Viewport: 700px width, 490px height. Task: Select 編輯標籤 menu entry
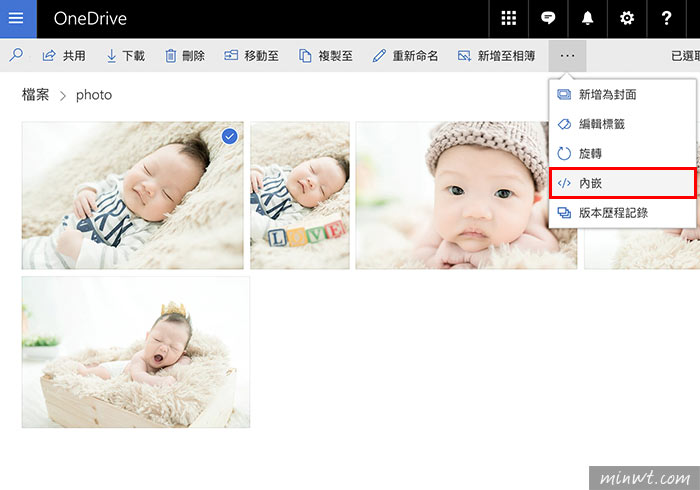pyautogui.click(x=622, y=124)
